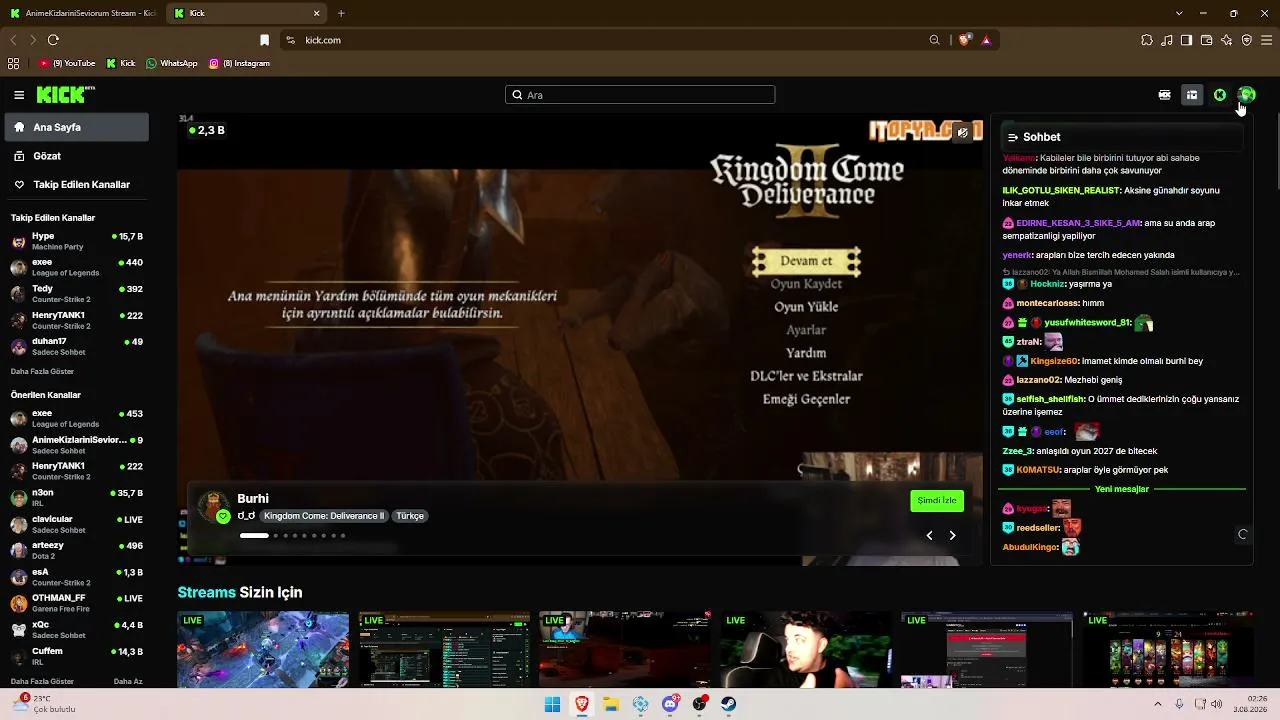Select Gözat in the sidebar
This screenshot has height=720, width=1280.
pos(76,156)
